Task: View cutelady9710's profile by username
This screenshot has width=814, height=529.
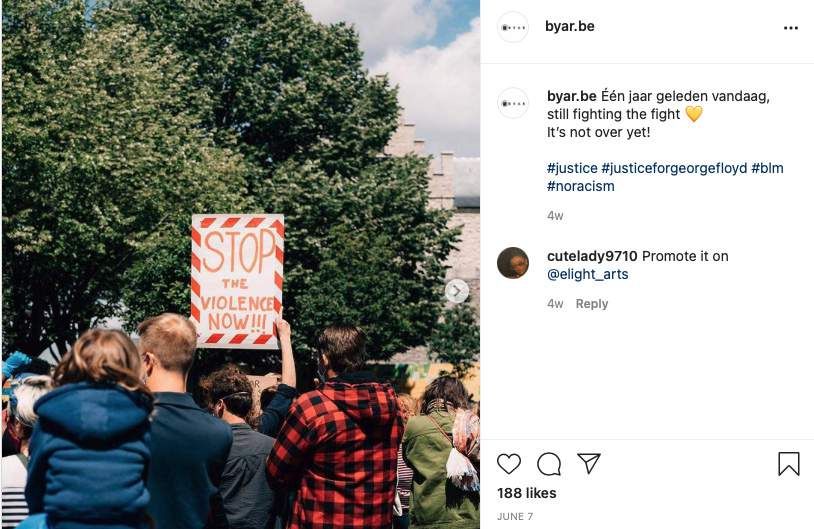Action: [x=592, y=256]
